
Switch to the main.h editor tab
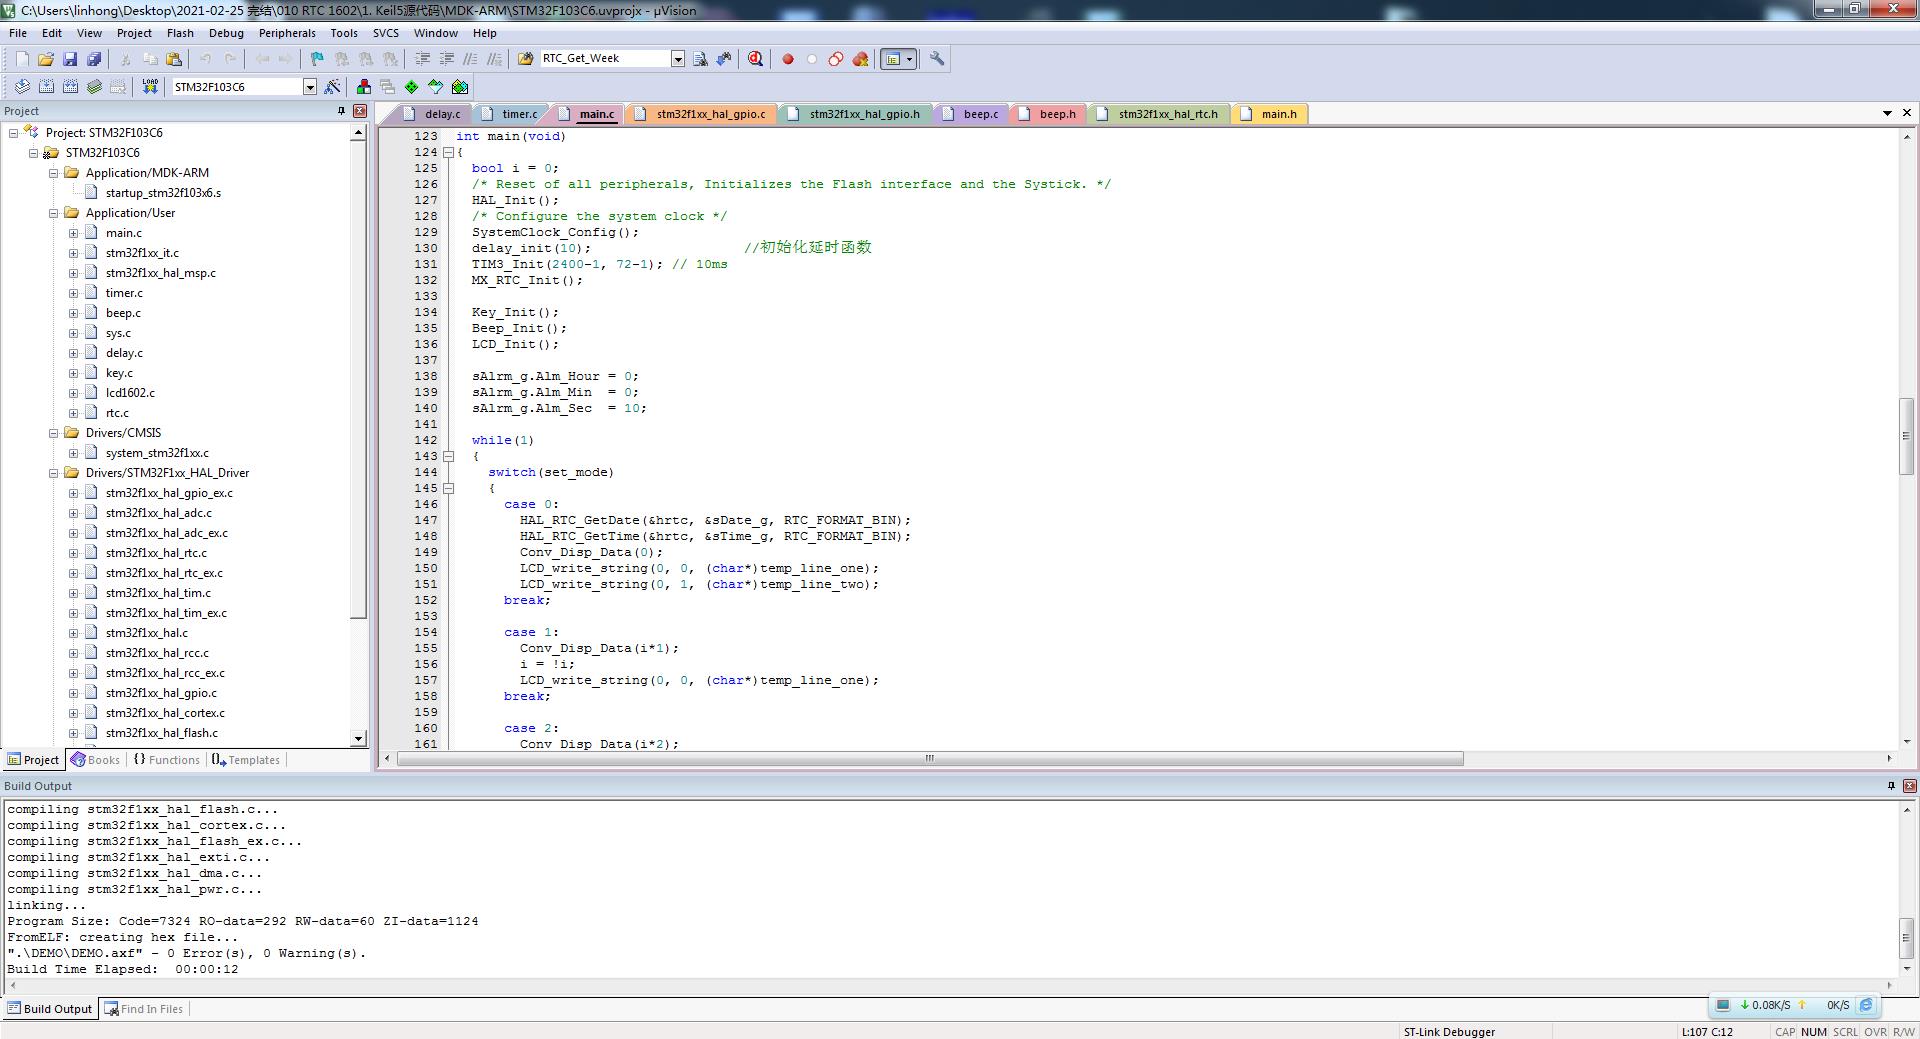click(x=1269, y=114)
